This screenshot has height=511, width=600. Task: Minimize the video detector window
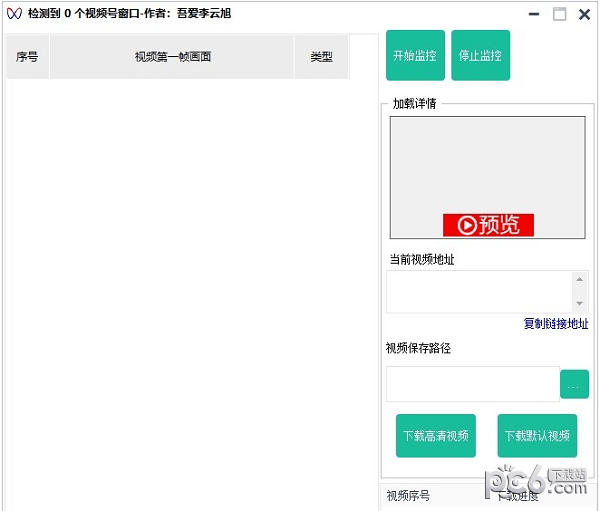click(x=535, y=15)
